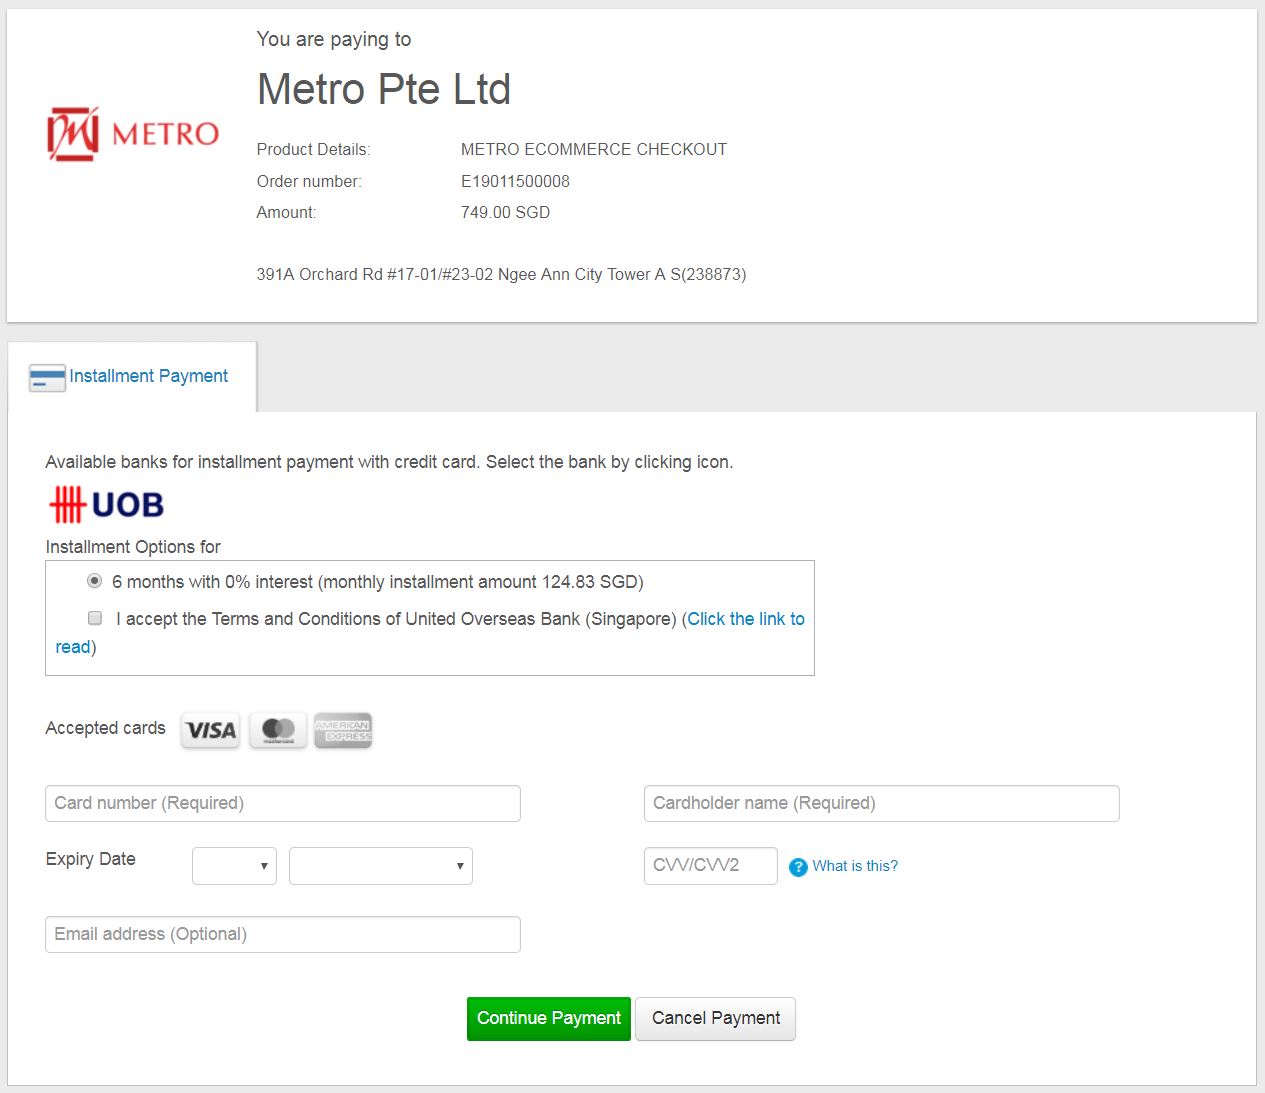Click the Mastercard icon
The height and width of the screenshot is (1093, 1265).
pos(278,730)
